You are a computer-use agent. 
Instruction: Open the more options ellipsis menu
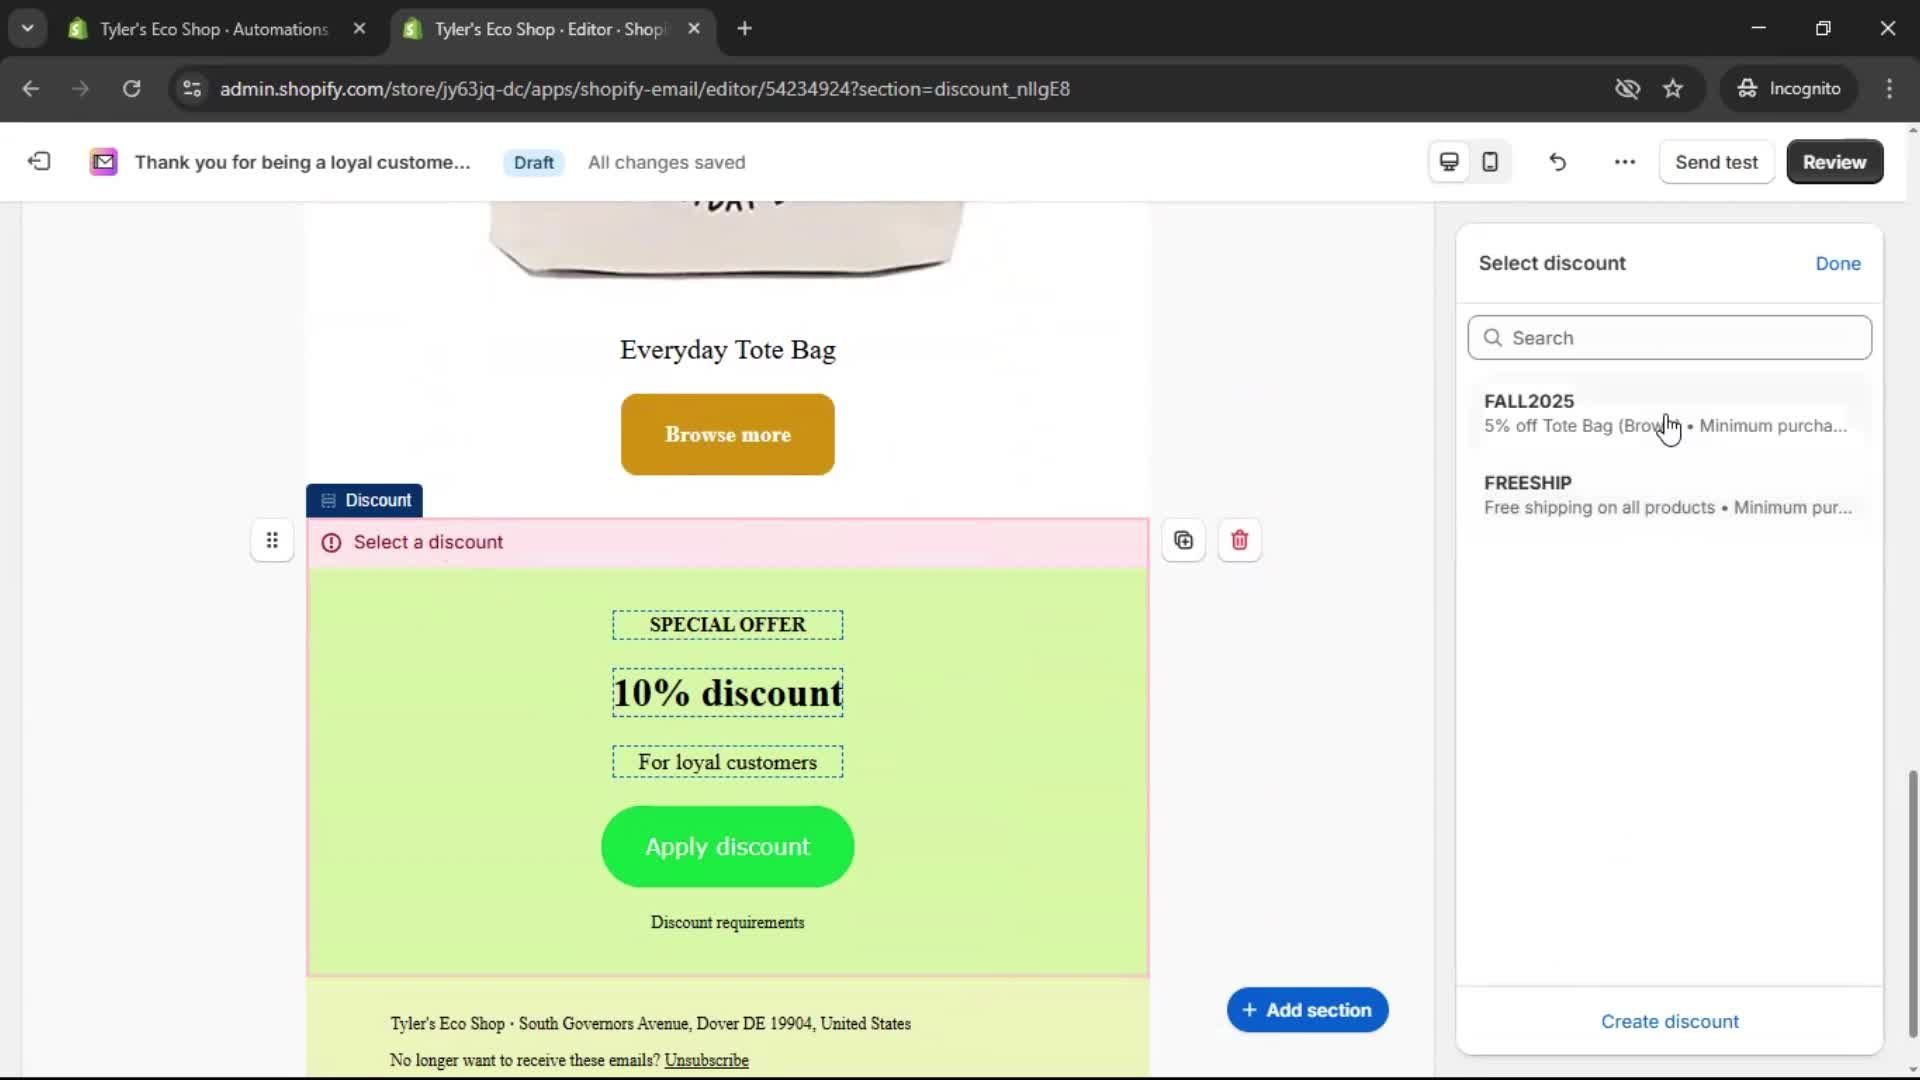click(x=1623, y=161)
